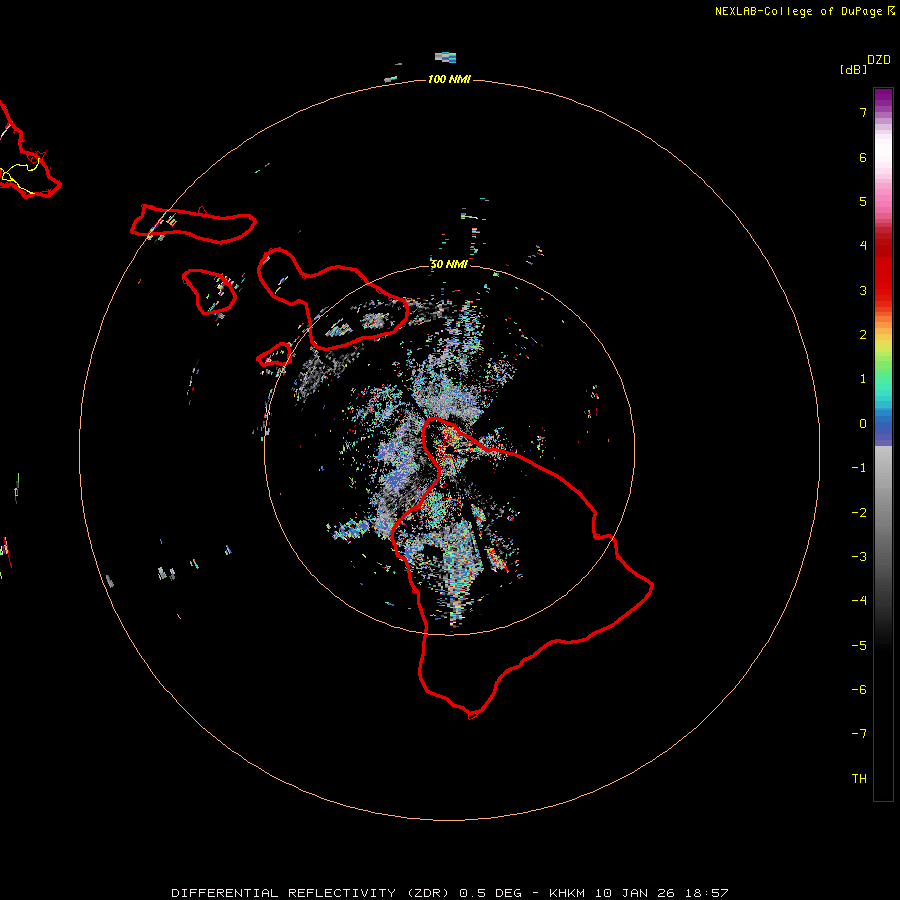Click the 0 dB value on legend
The width and height of the screenshot is (900, 900).
click(863, 424)
